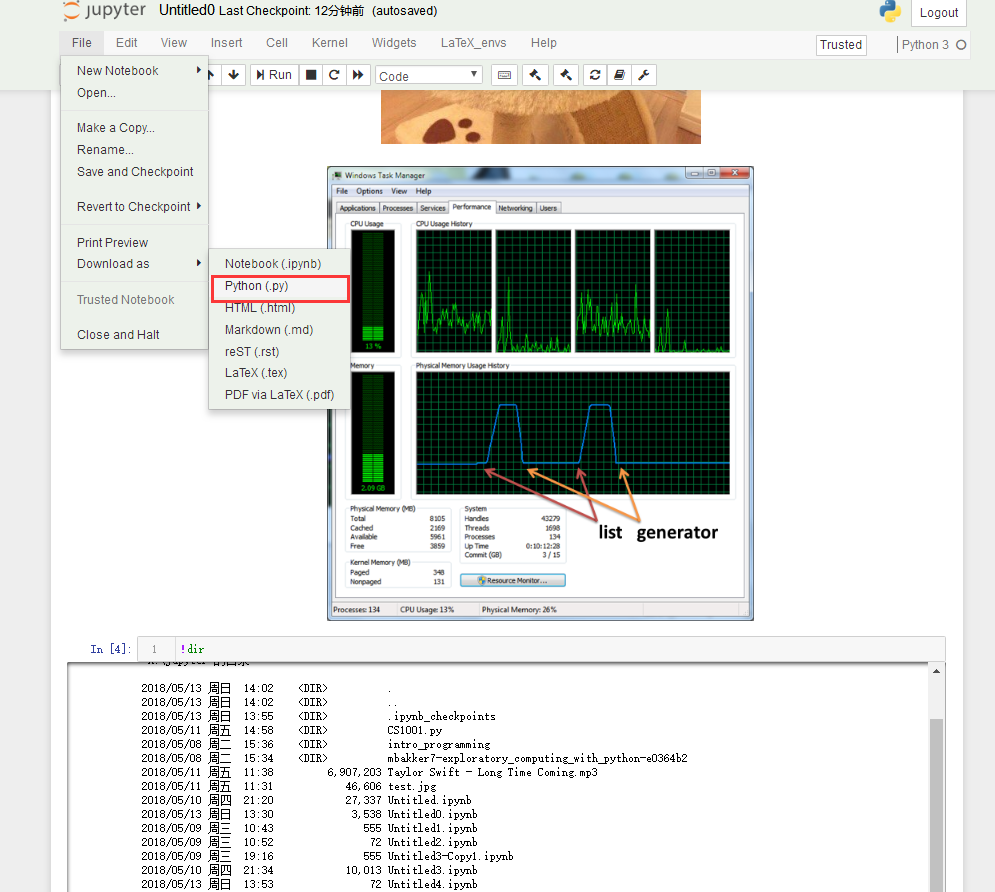This screenshot has width=995, height=892.
Task: Select Make a Copy...
Action: pos(135,128)
